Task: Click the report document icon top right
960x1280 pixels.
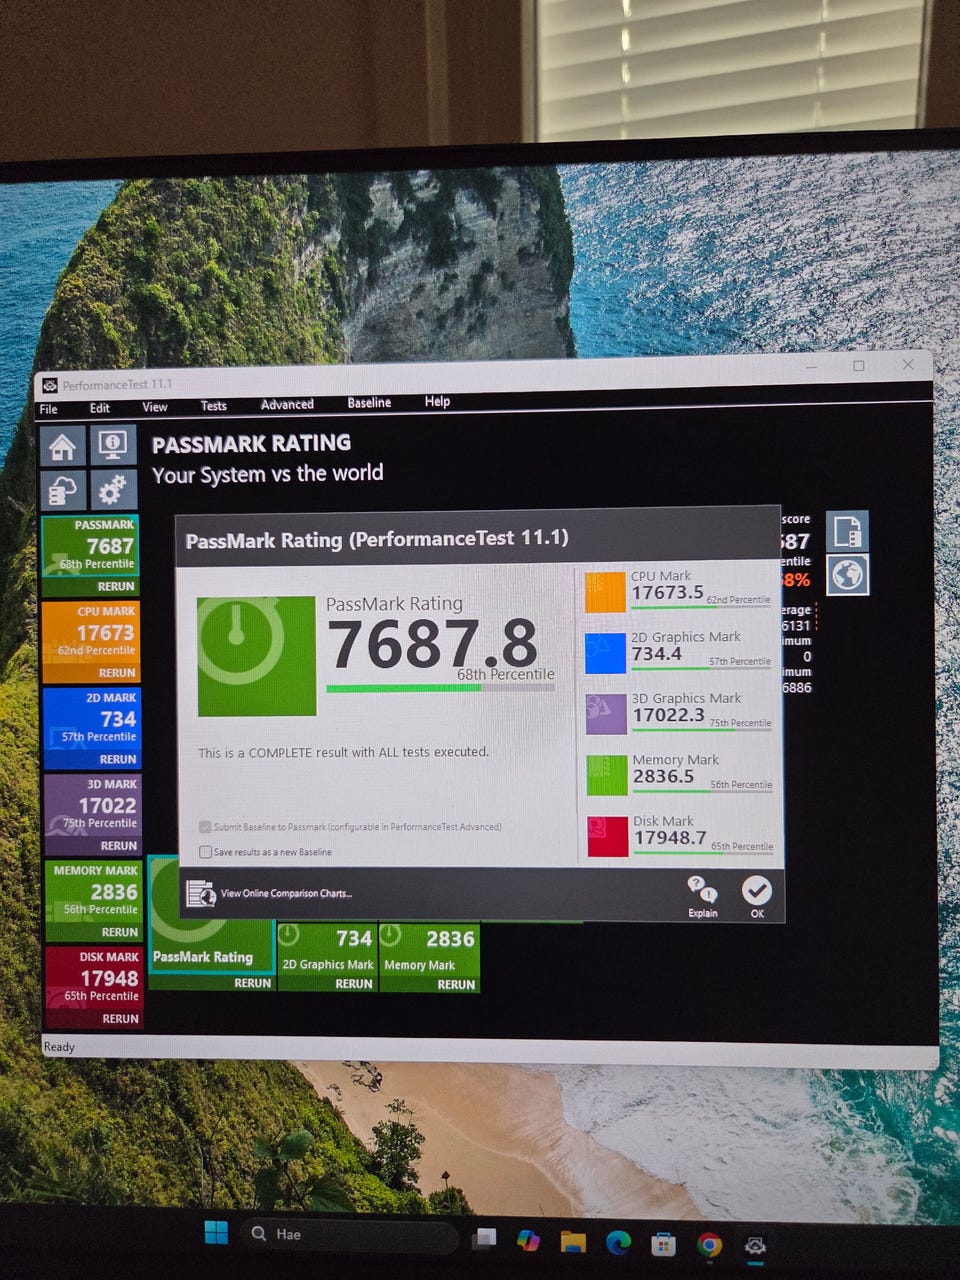Action: [x=847, y=531]
